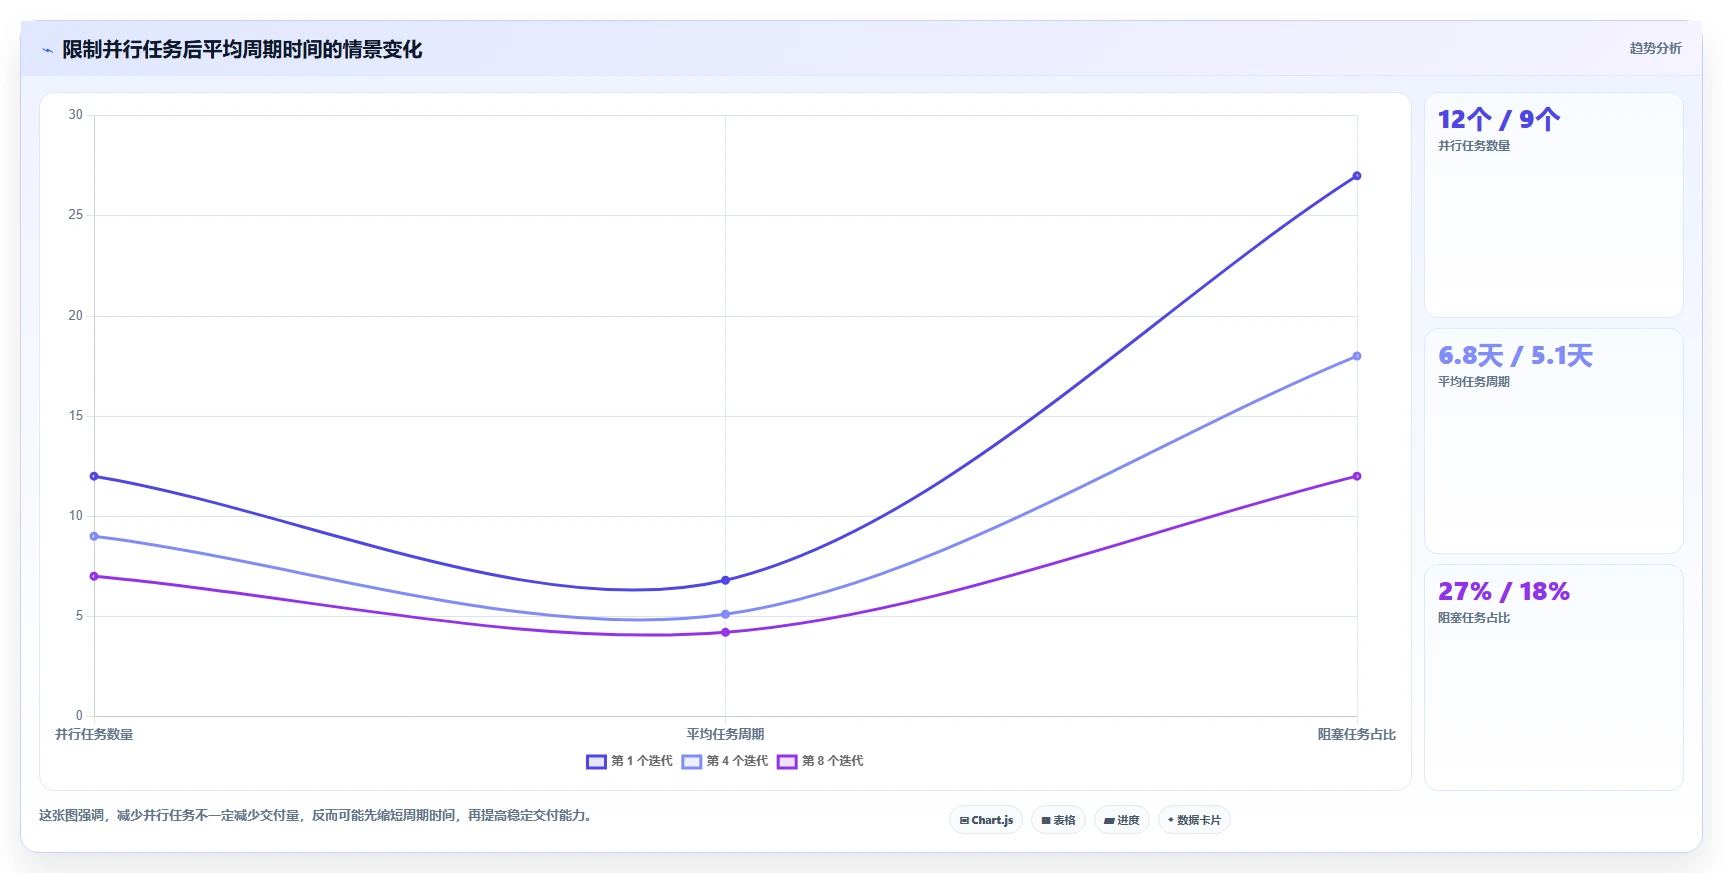Viewport: 1723px width, 873px height.
Task: Click the 阻塞任务占比 x-axis label
Action: (1357, 734)
